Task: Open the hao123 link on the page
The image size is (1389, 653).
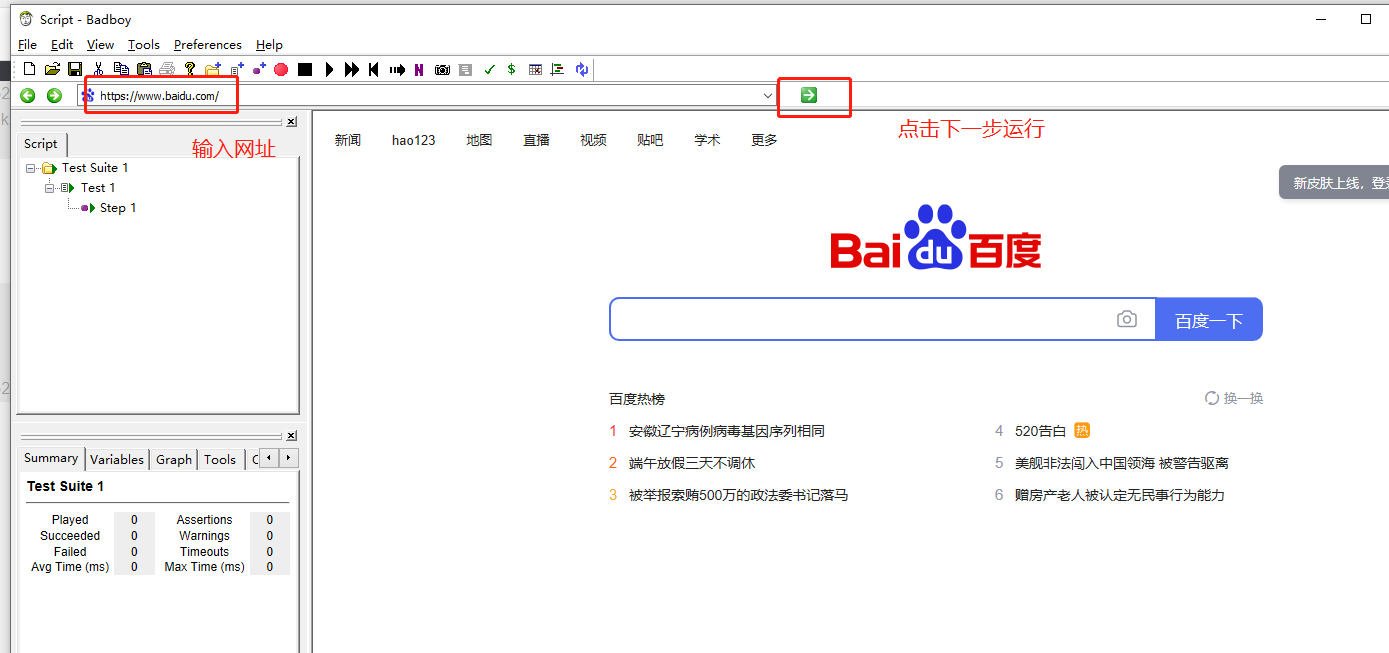Action: tap(413, 140)
